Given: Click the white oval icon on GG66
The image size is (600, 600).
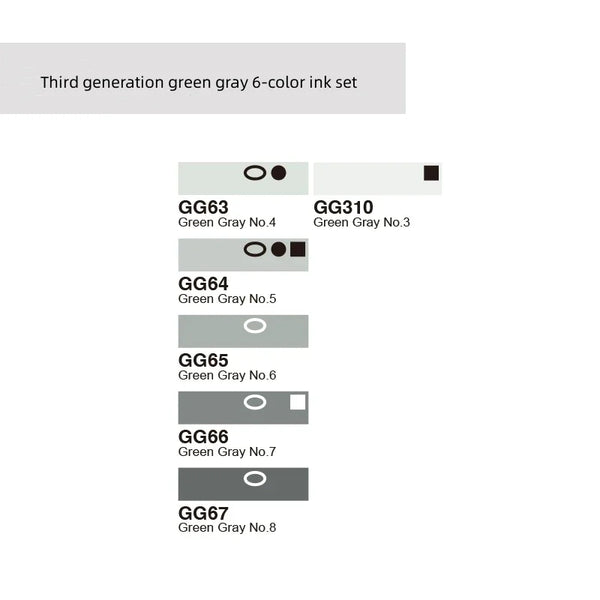Looking at the screenshot, I should pos(255,402).
